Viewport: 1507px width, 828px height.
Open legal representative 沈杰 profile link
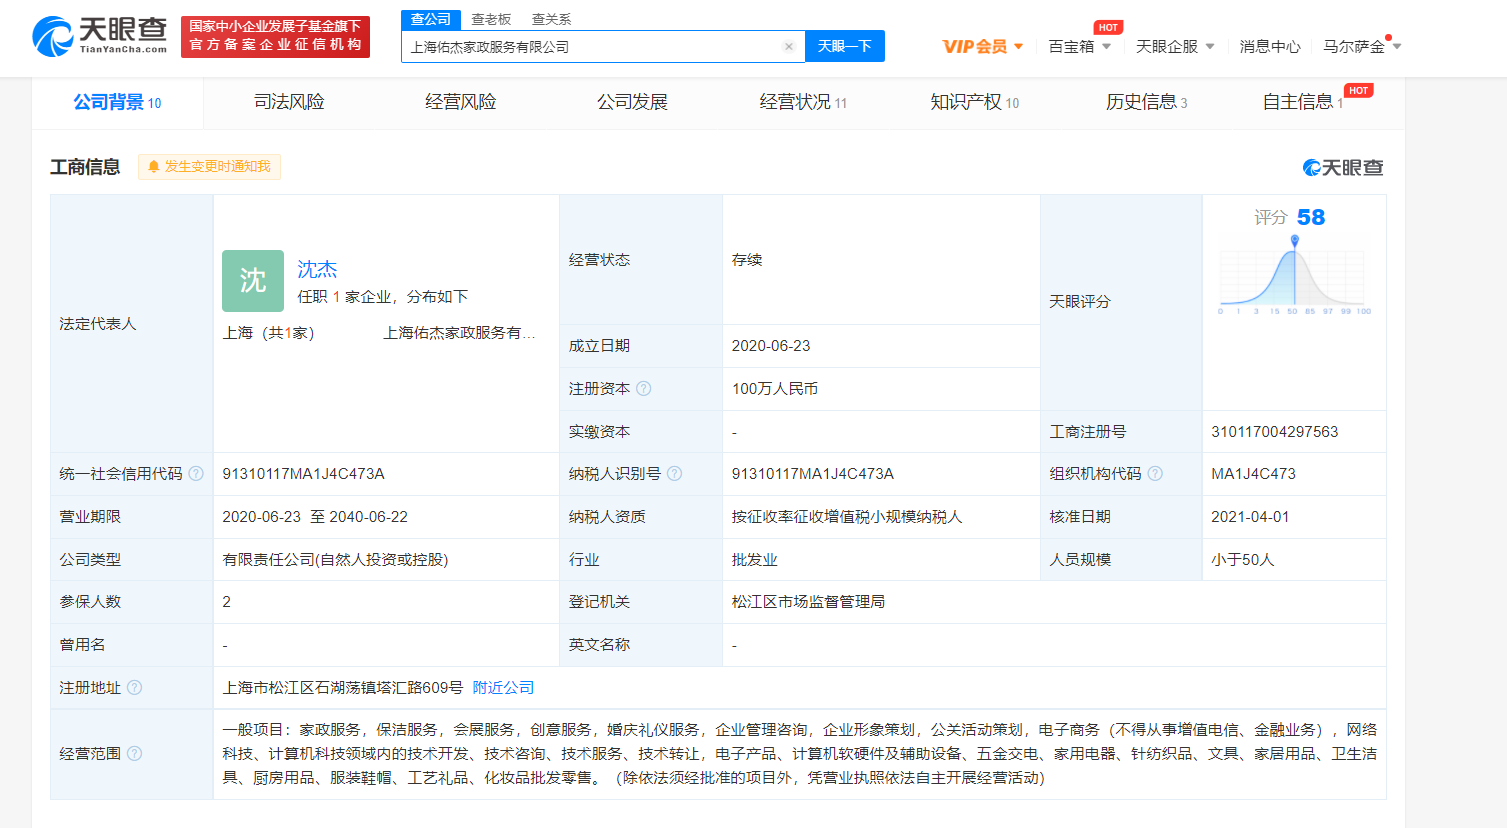[x=317, y=270]
